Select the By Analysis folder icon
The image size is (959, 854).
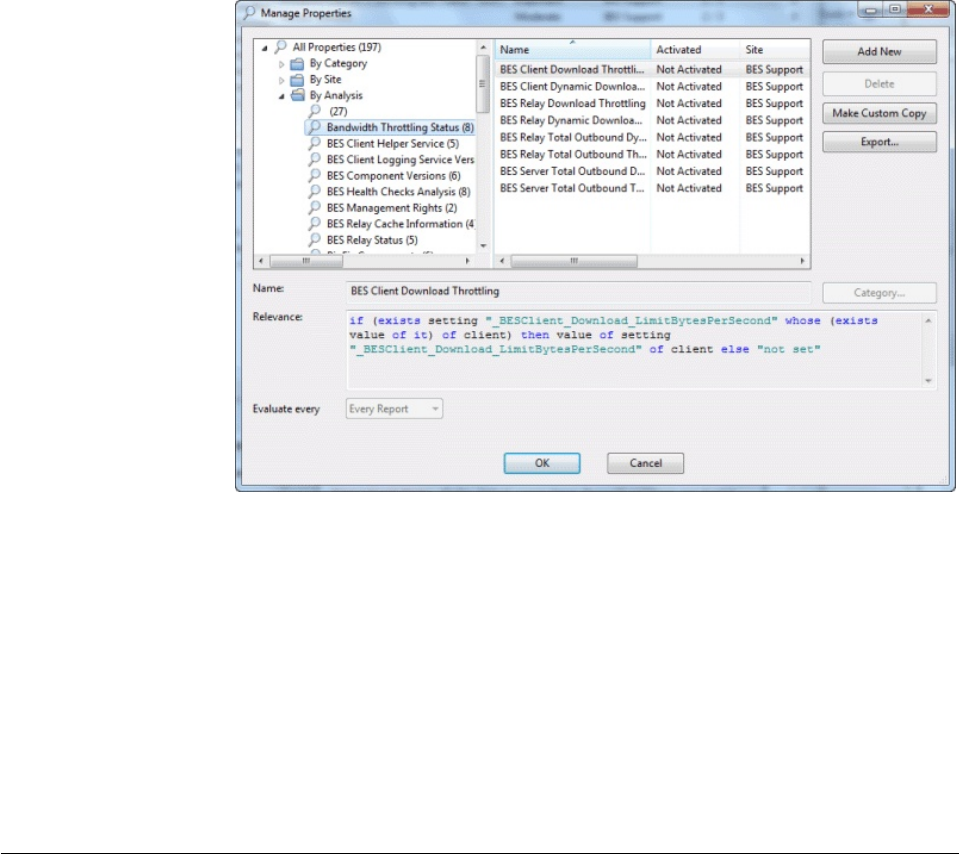click(x=297, y=95)
